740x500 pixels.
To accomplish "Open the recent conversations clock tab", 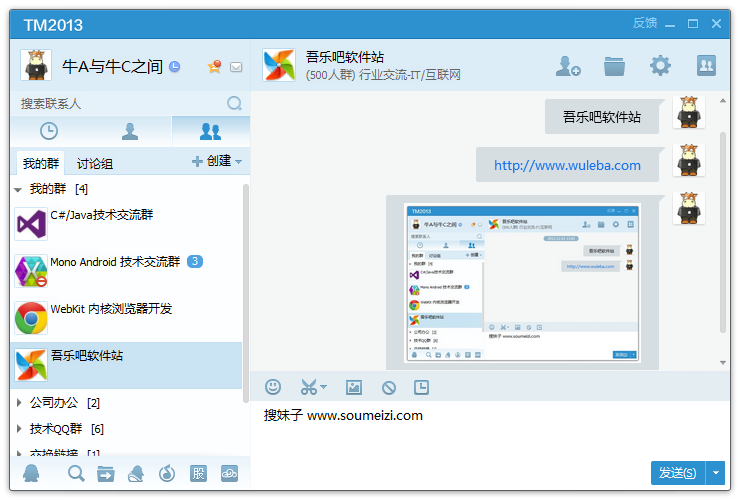I will (49, 131).
